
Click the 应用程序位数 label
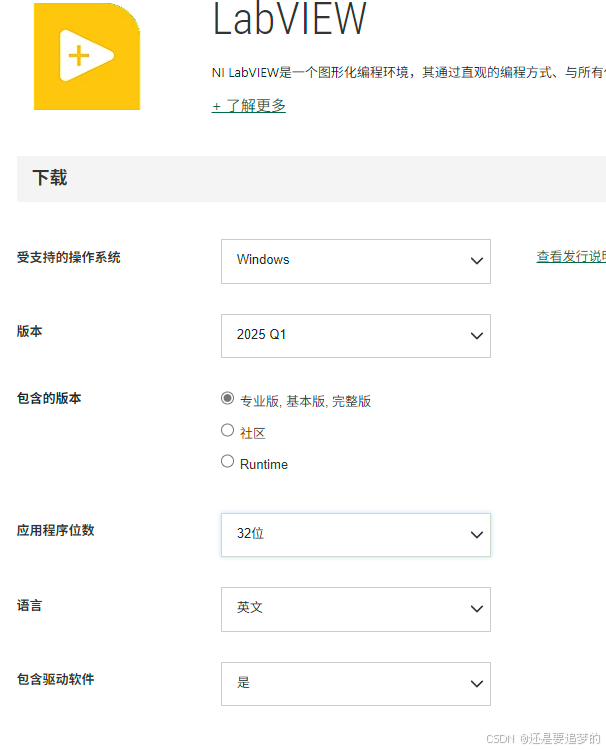coord(55,530)
